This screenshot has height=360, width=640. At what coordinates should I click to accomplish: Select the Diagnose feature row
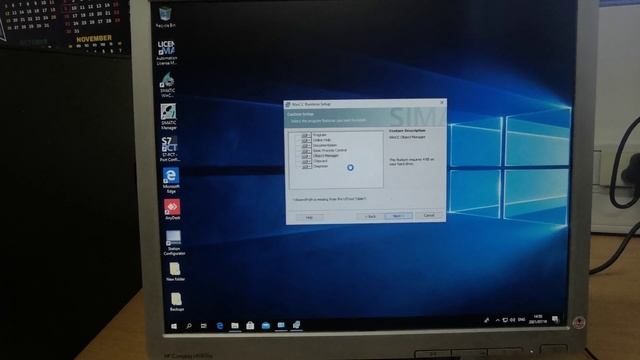[x=321, y=166]
